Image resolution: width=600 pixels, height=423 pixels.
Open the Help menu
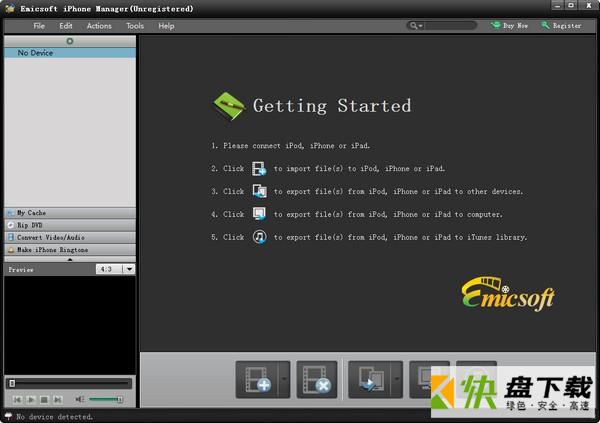point(166,26)
